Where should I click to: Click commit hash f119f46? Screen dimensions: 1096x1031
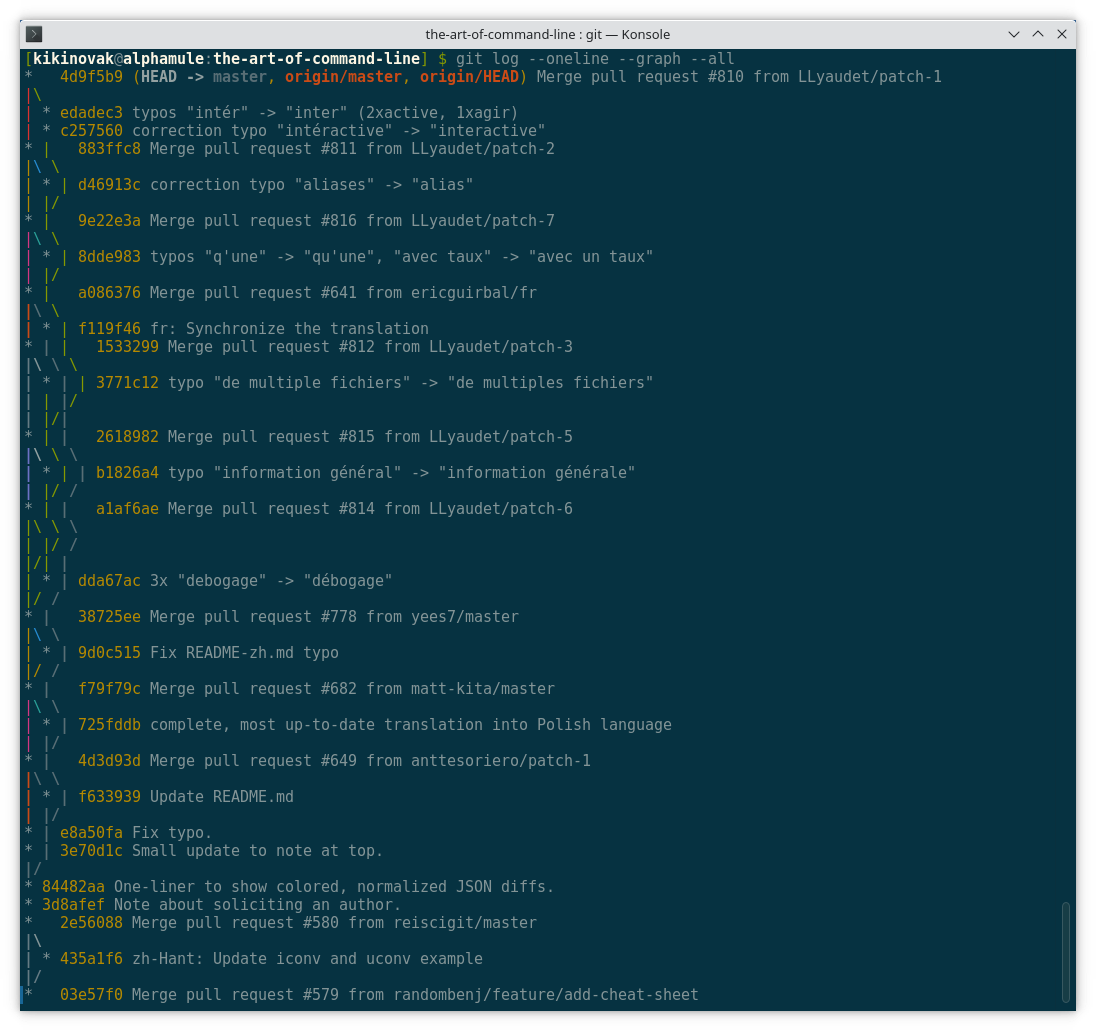click(109, 329)
